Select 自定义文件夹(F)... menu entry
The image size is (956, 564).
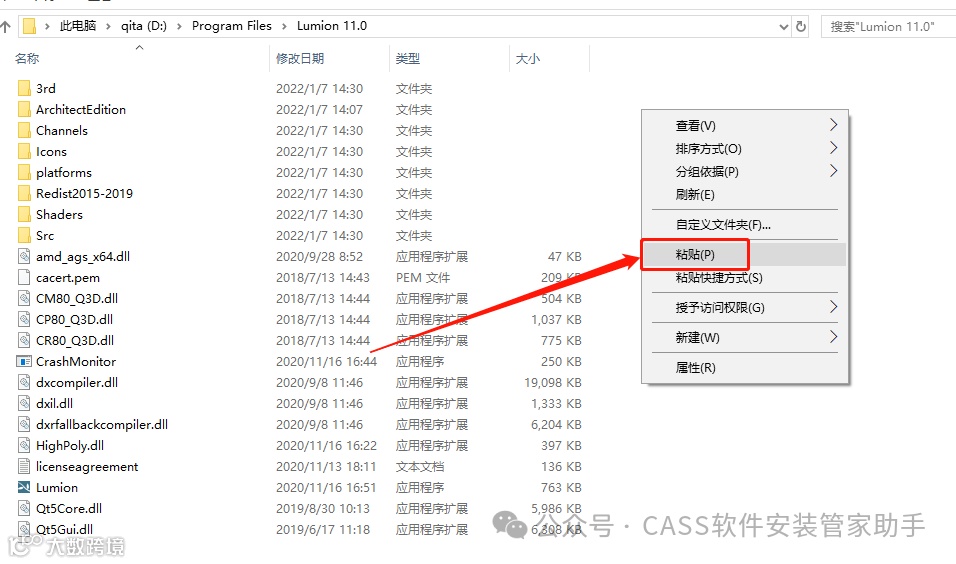[723, 225]
